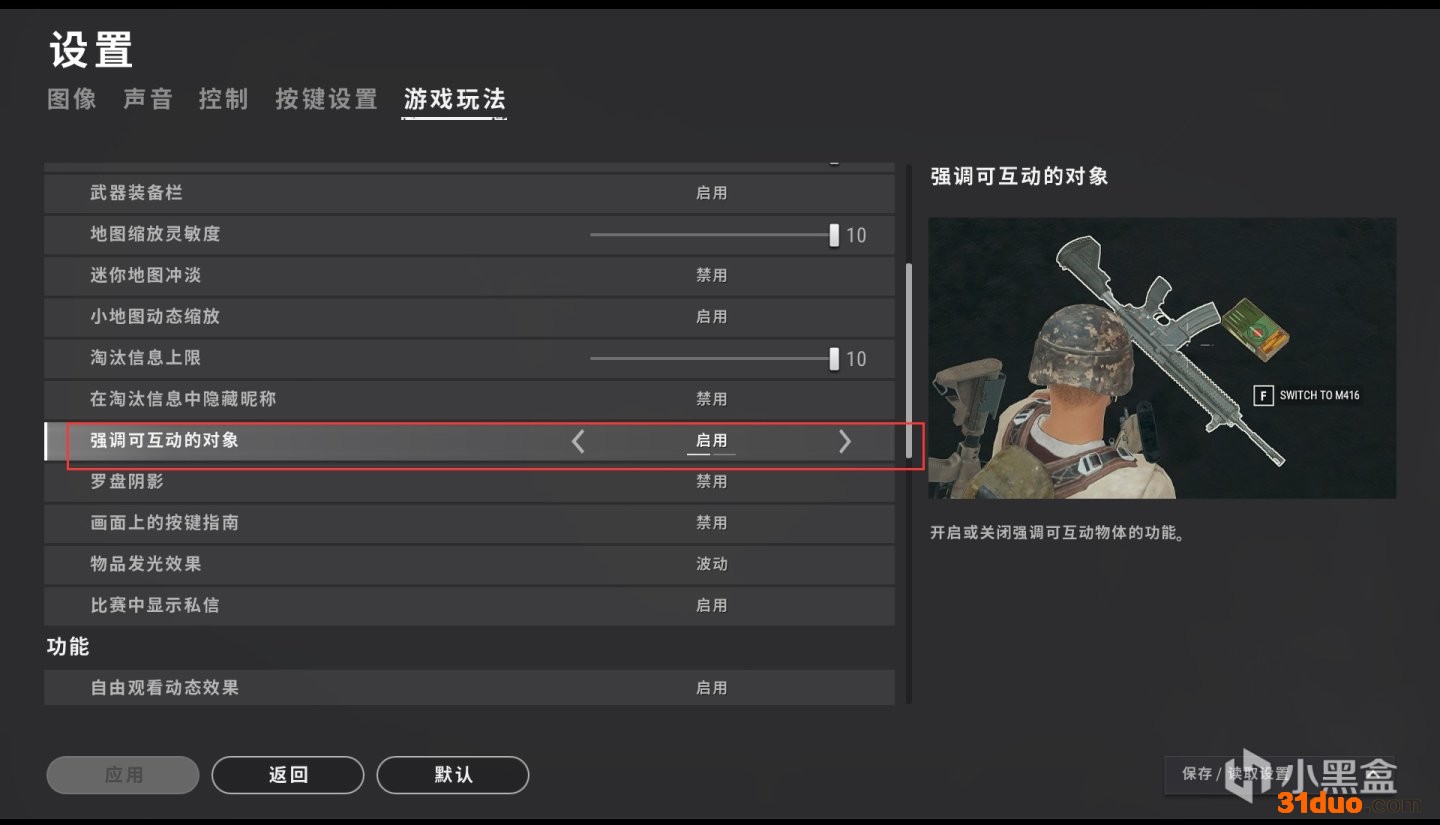Switch to the 图像 tab
1440x825 pixels.
[72, 99]
